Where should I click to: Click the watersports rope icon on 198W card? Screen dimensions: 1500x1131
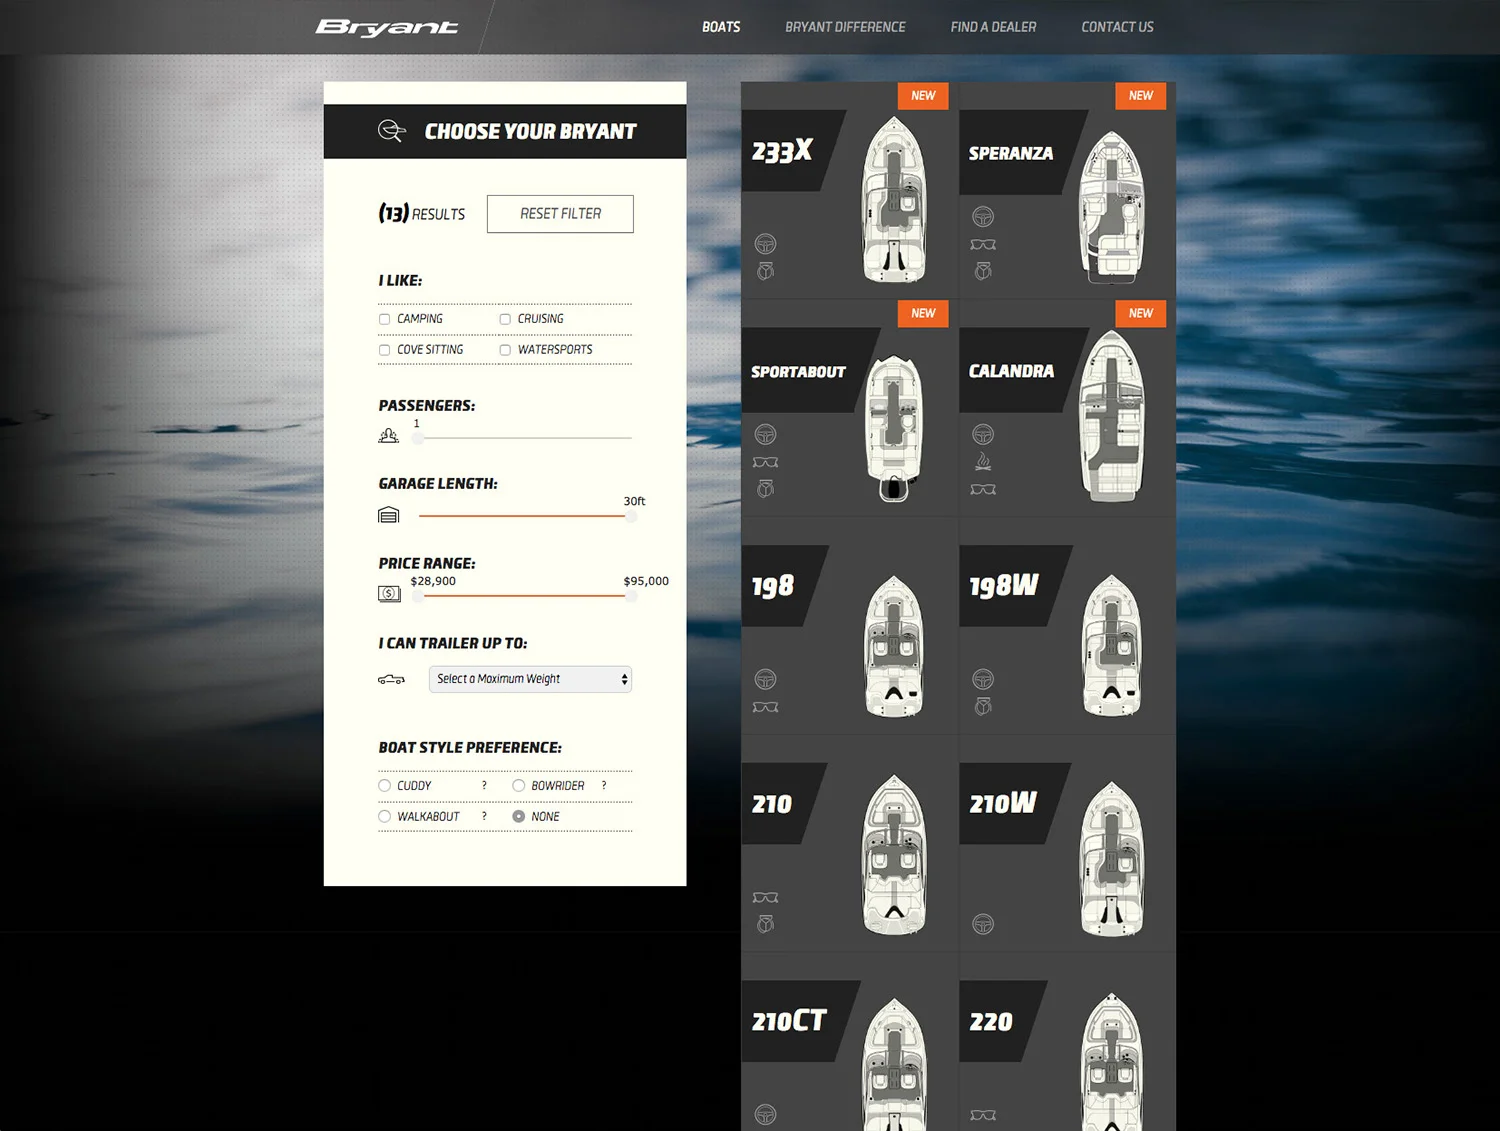click(983, 707)
